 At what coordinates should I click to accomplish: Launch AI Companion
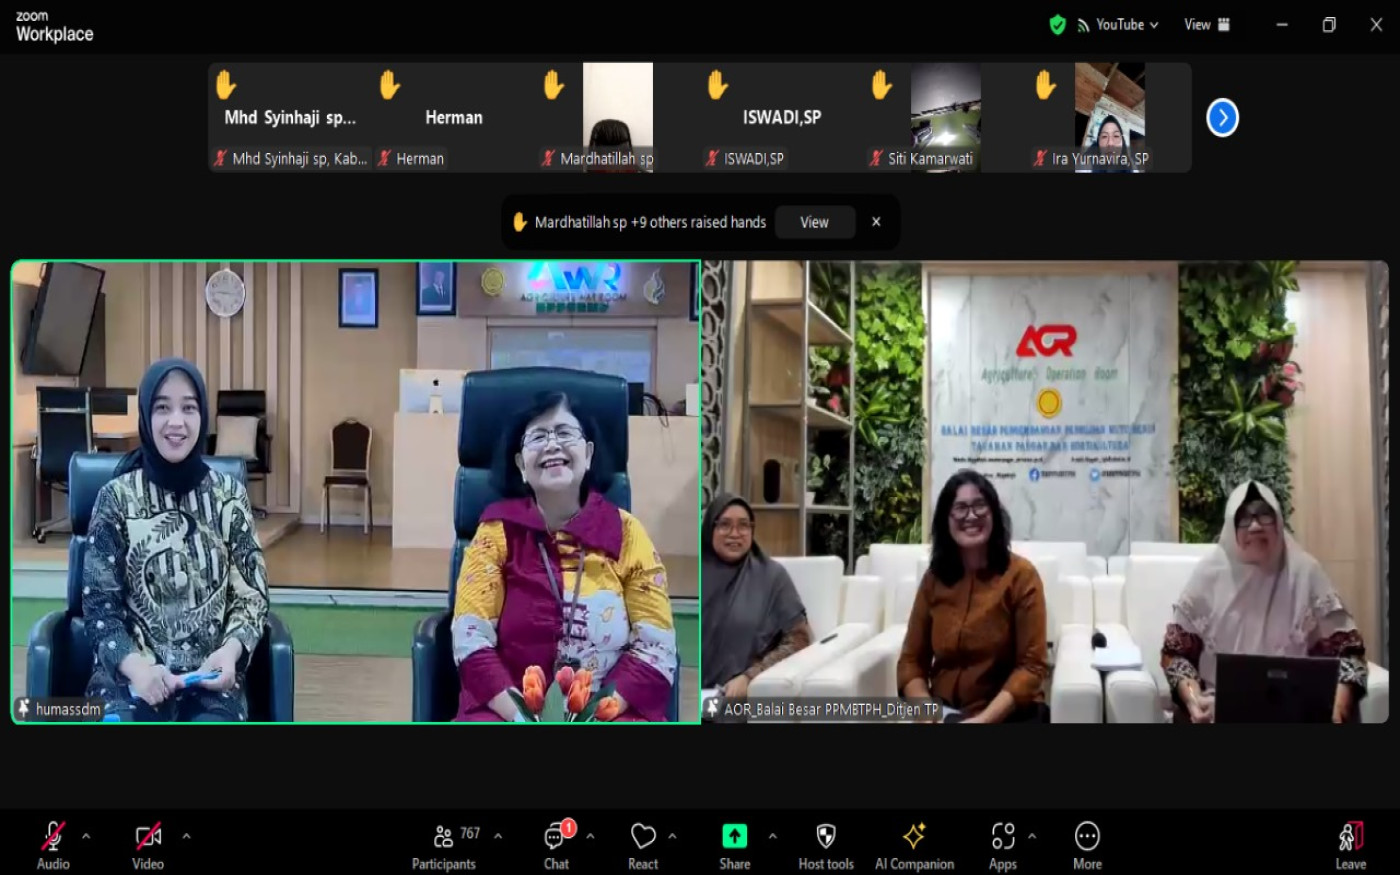[x=914, y=845]
